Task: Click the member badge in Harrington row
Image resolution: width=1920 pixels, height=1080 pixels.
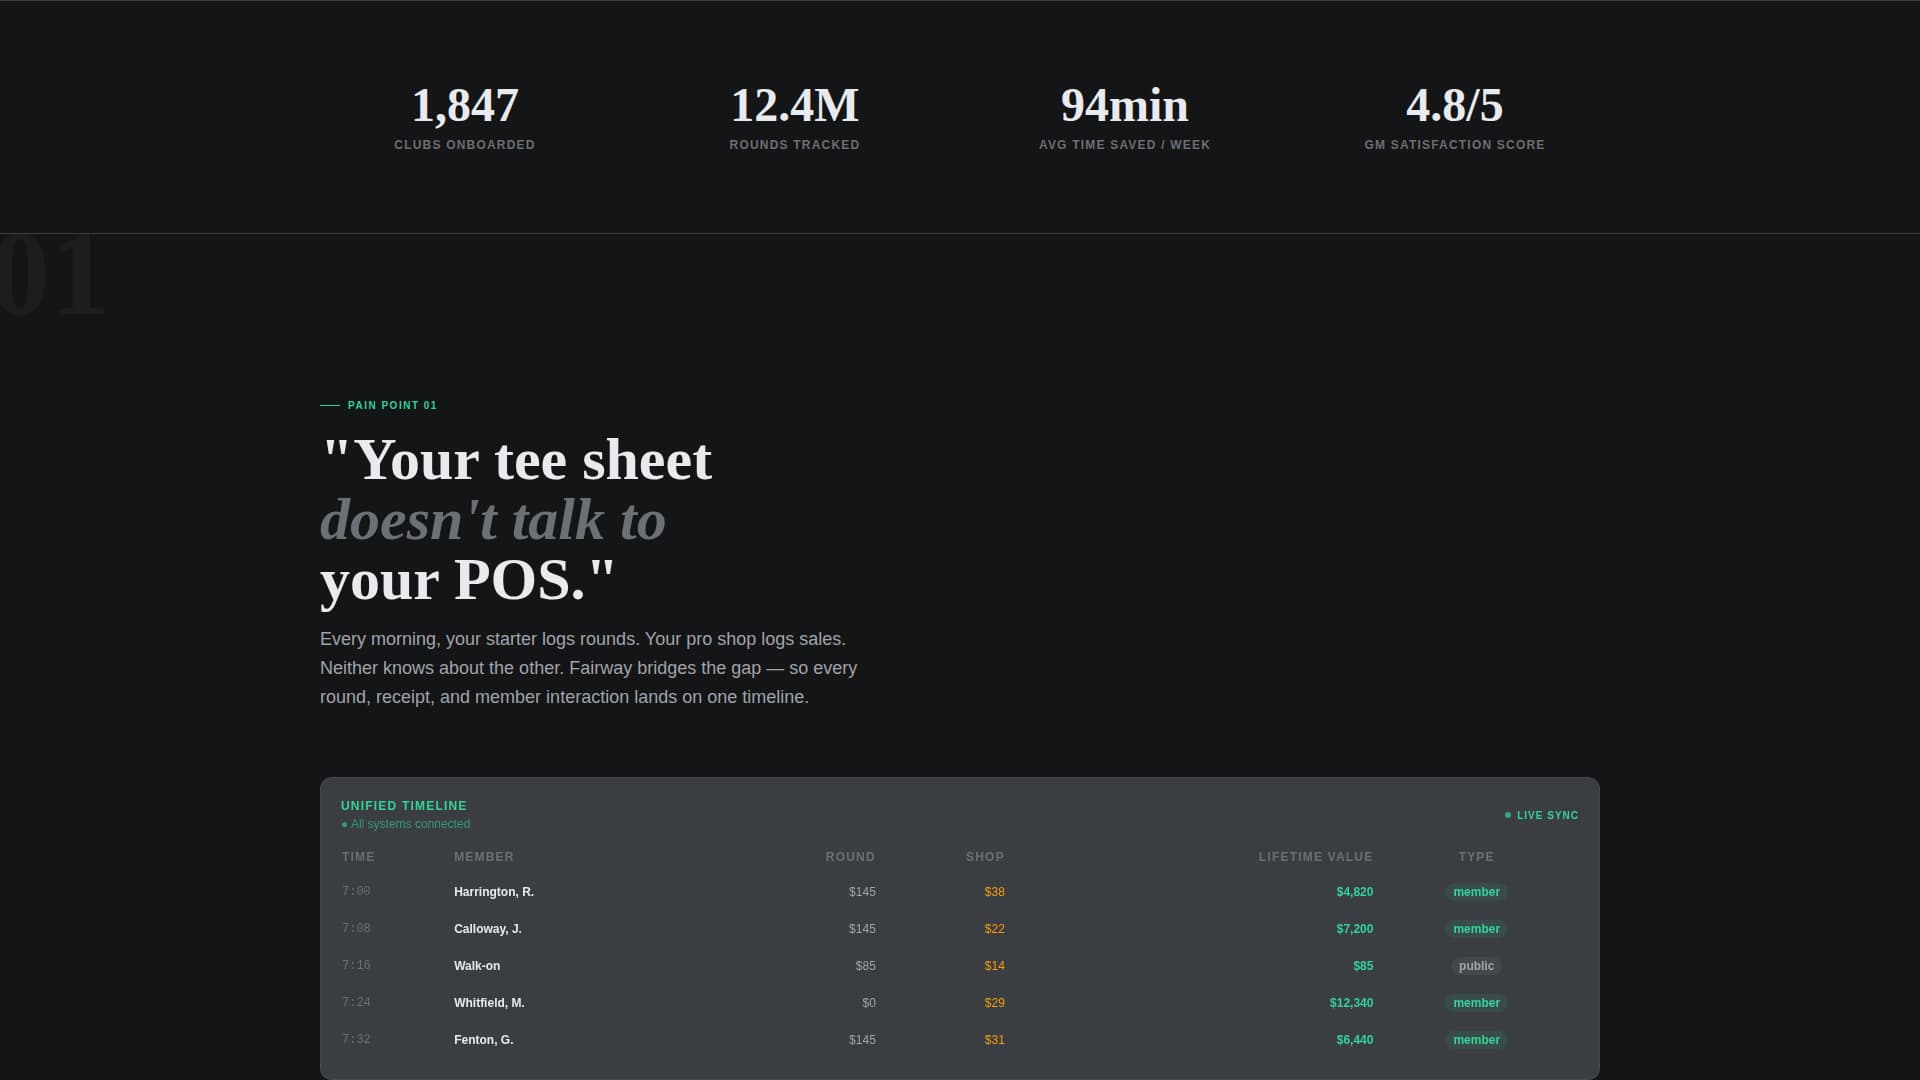Action: [x=1476, y=892]
